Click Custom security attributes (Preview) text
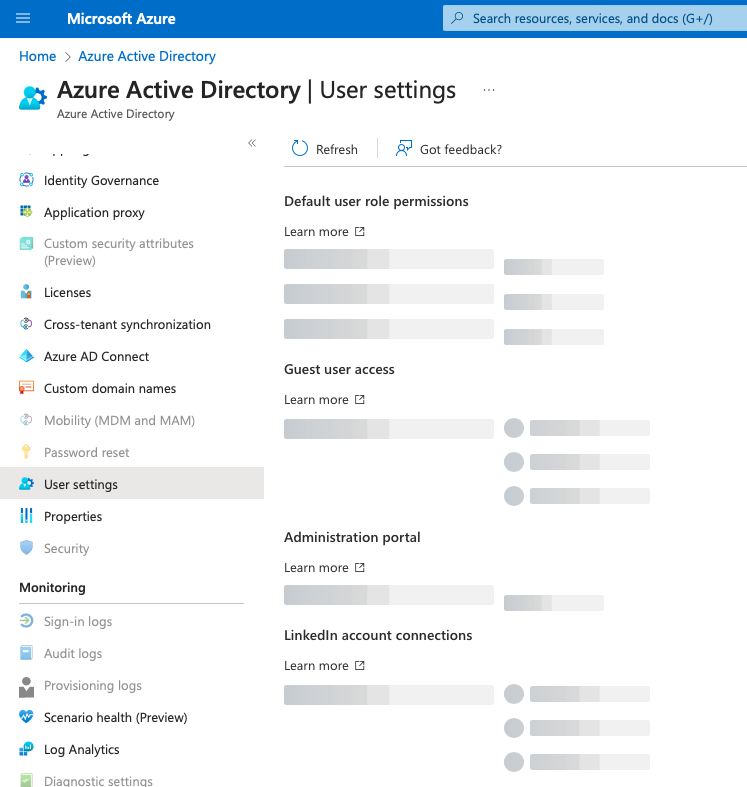The image size is (747, 787). click(x=118, y=252)
